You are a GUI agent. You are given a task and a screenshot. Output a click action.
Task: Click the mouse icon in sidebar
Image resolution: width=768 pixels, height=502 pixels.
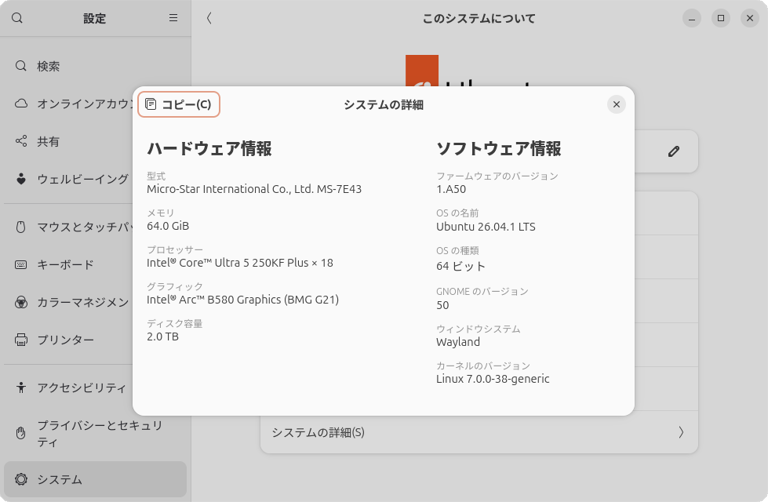pyautogui.click(x=21, y=227)
